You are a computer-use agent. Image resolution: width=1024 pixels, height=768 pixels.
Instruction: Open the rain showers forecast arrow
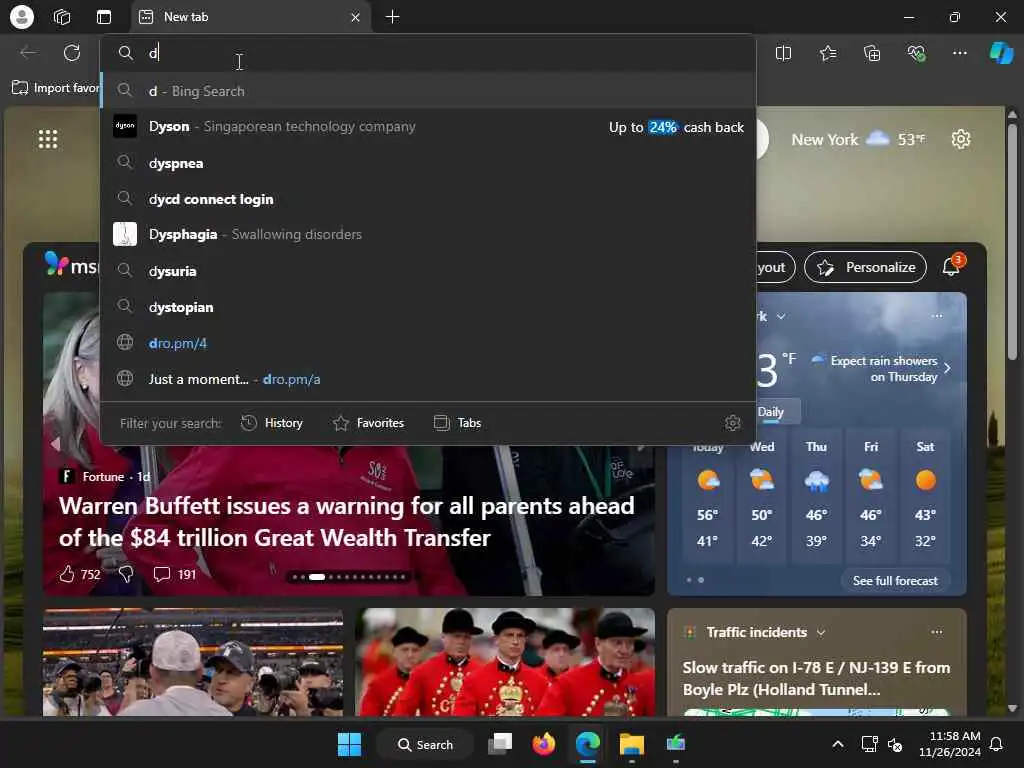tap(948, 368)
